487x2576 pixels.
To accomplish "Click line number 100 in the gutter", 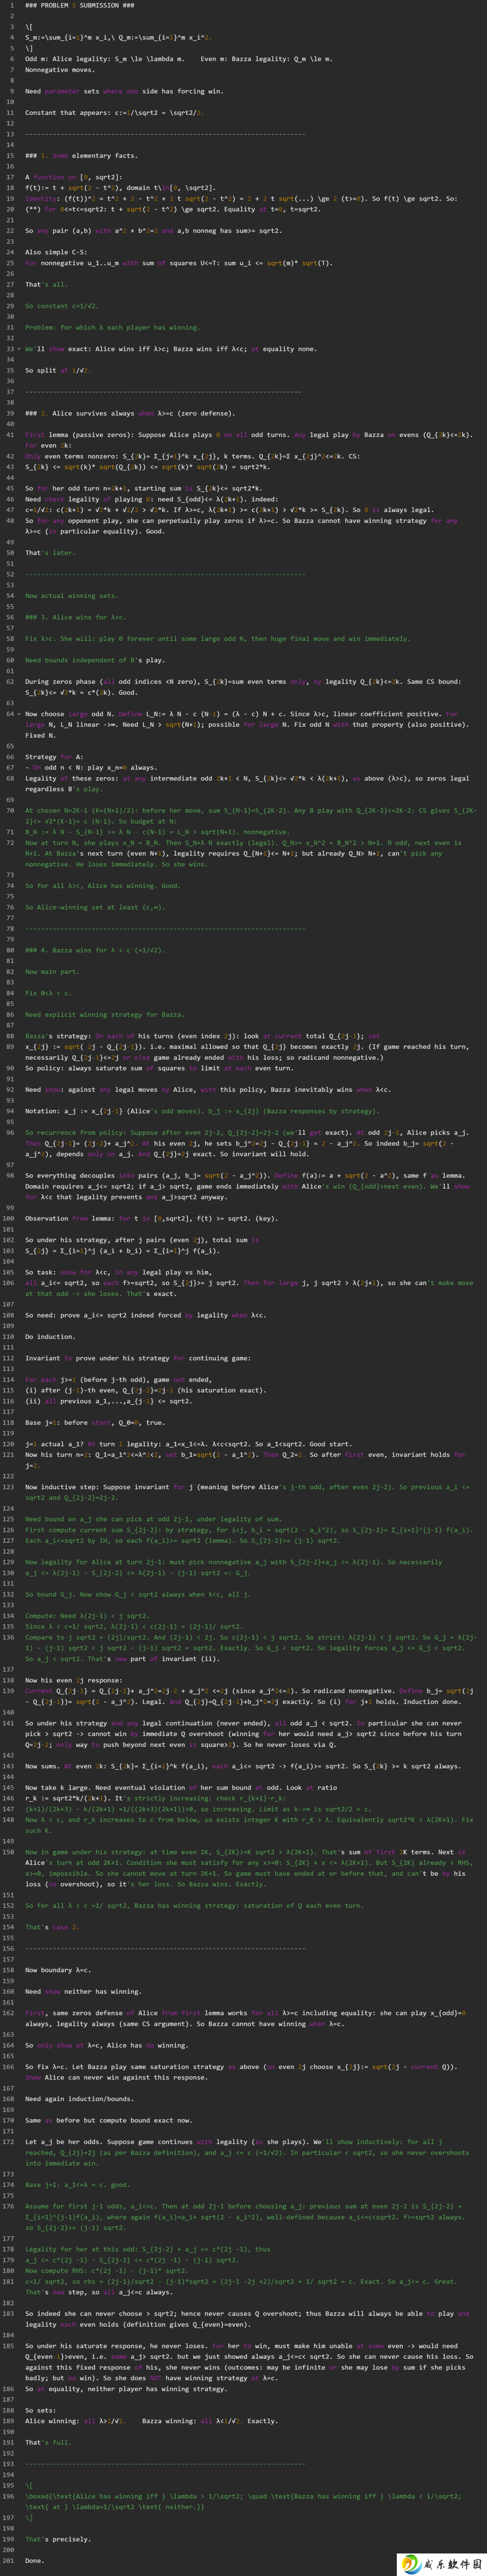I will click(x=8, y=1218).
